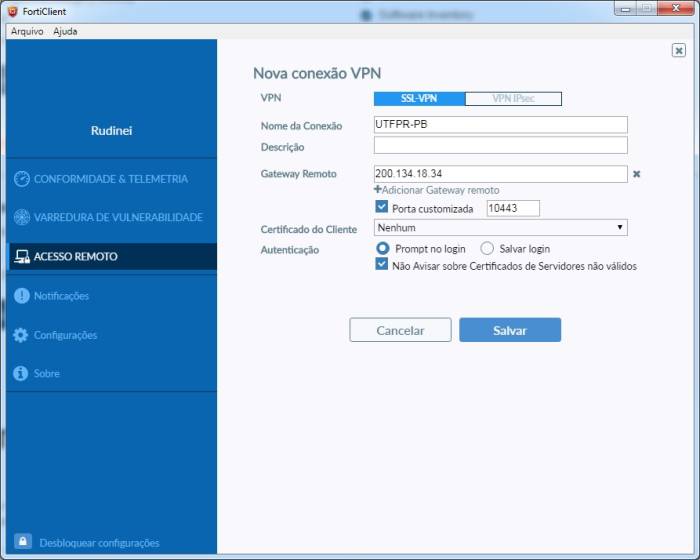Select the Prompt no login radio button

[x=383, y=248]
